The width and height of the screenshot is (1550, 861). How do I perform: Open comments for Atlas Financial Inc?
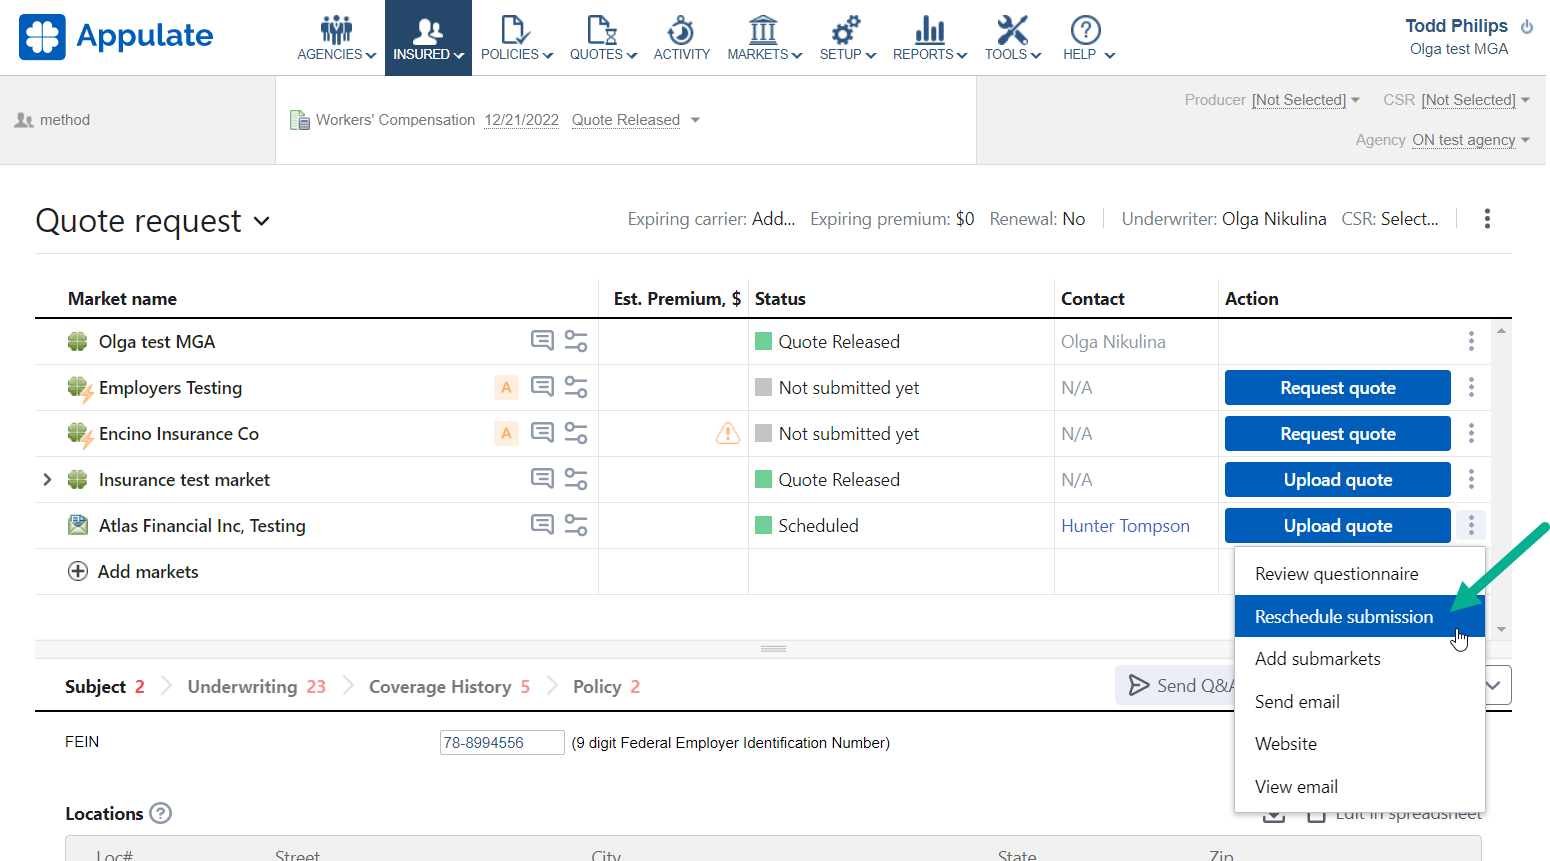pyautogui.click(x=542, y=525)
